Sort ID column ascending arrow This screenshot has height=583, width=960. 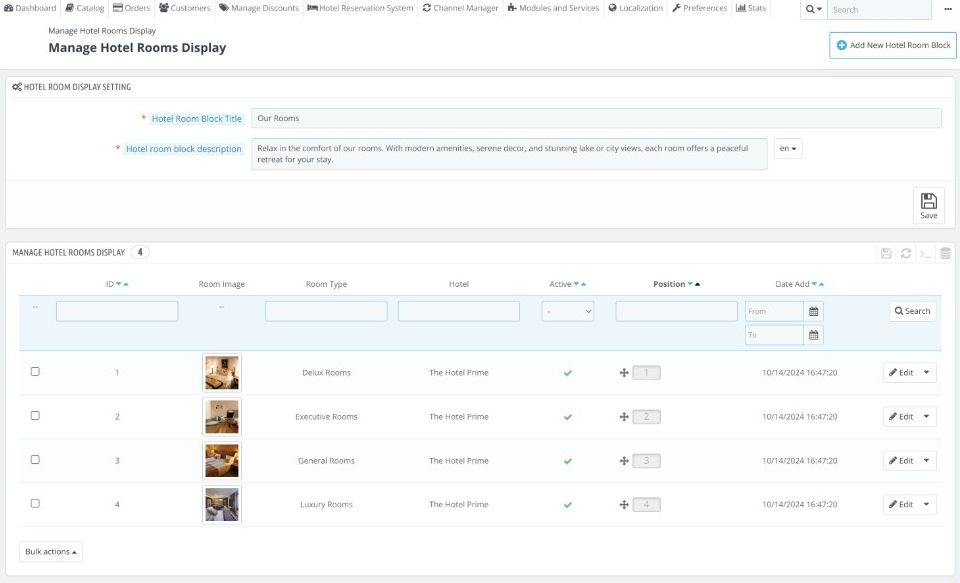pos(126,284)
